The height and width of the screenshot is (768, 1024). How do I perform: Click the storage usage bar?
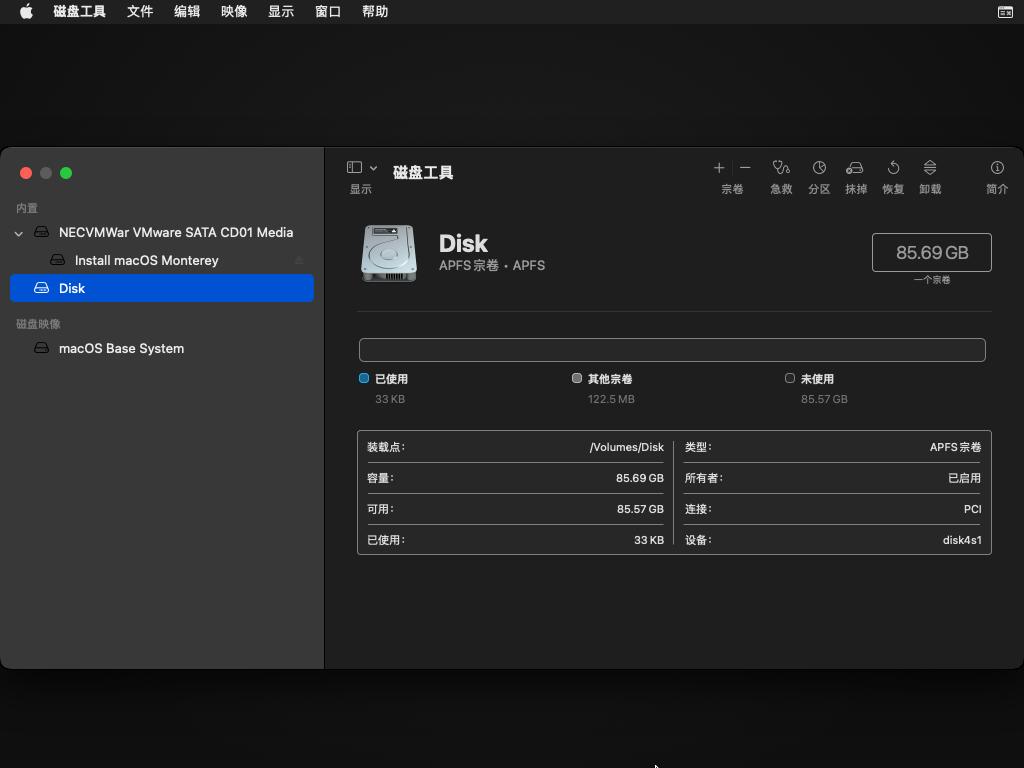pos(672,349)
